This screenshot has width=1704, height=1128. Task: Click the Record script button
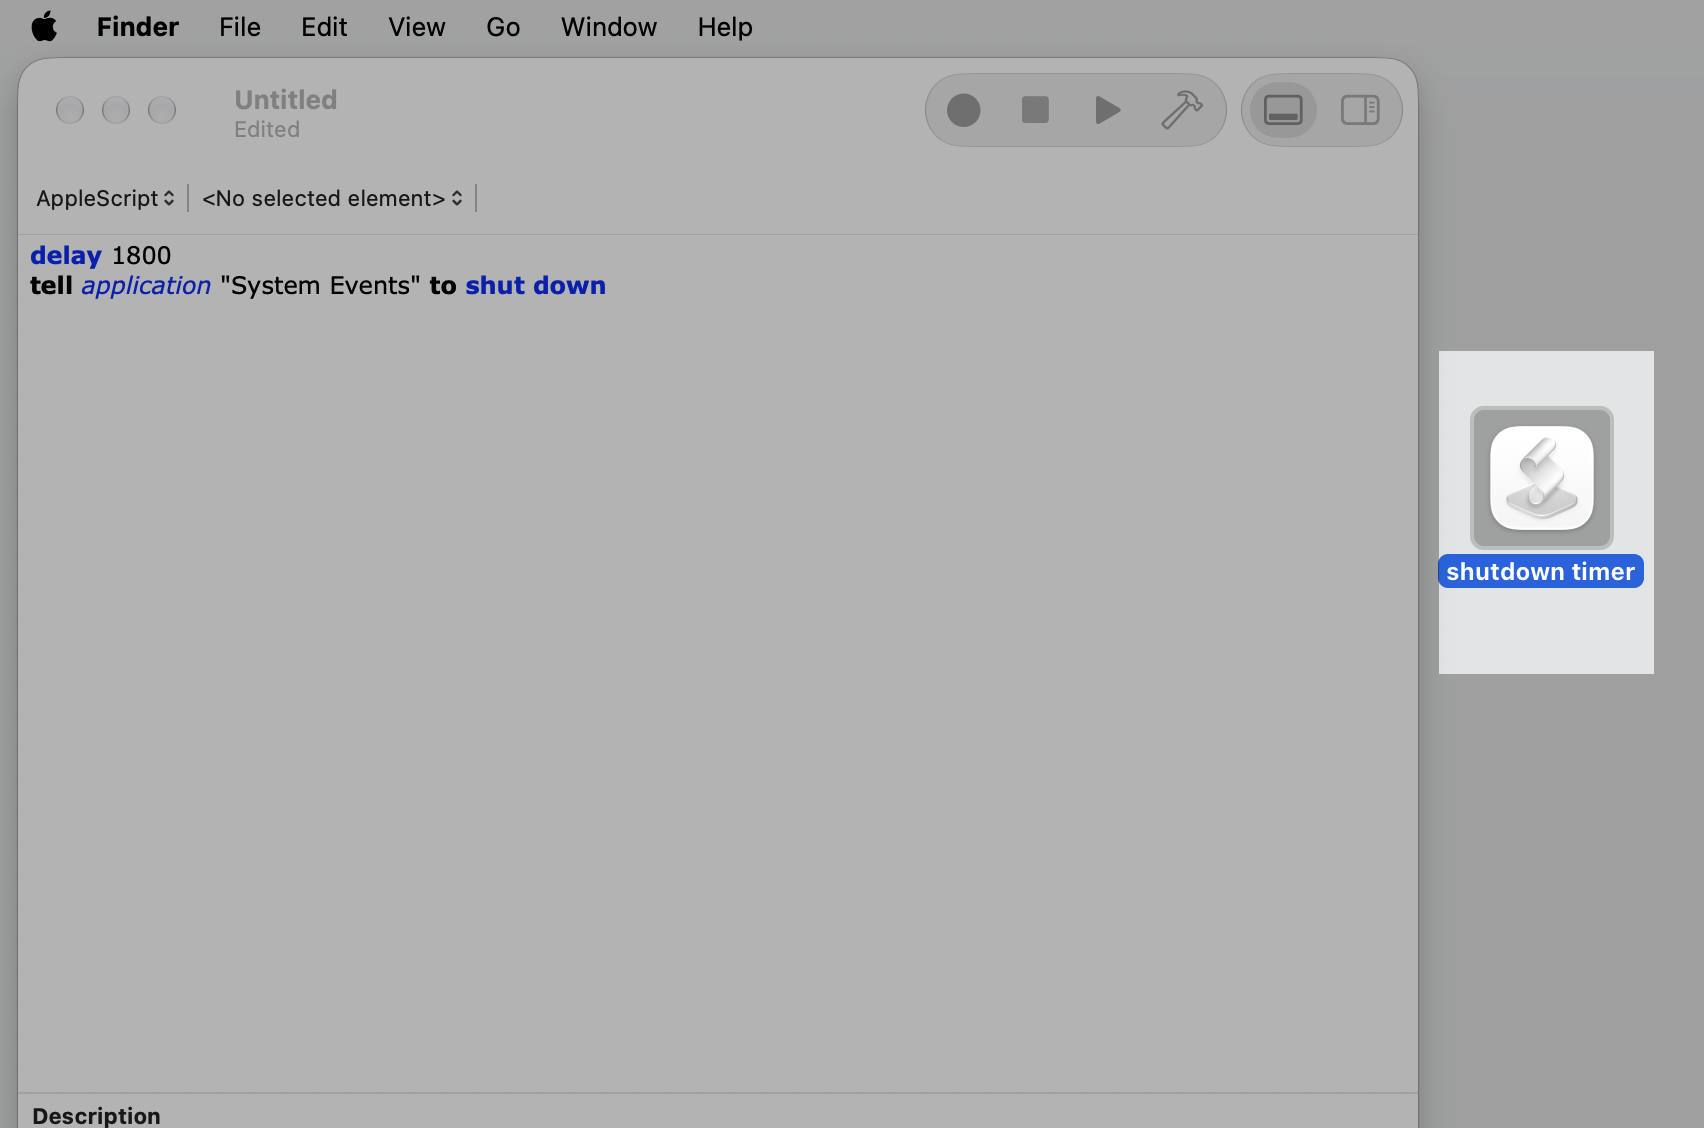pos(963,110)
